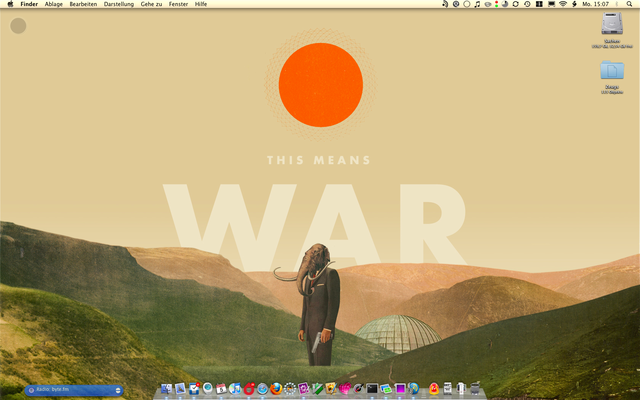This screenshot has width=640, height=400.
Task: Open the Hilfe menu
Action: (x=201, y=4)
